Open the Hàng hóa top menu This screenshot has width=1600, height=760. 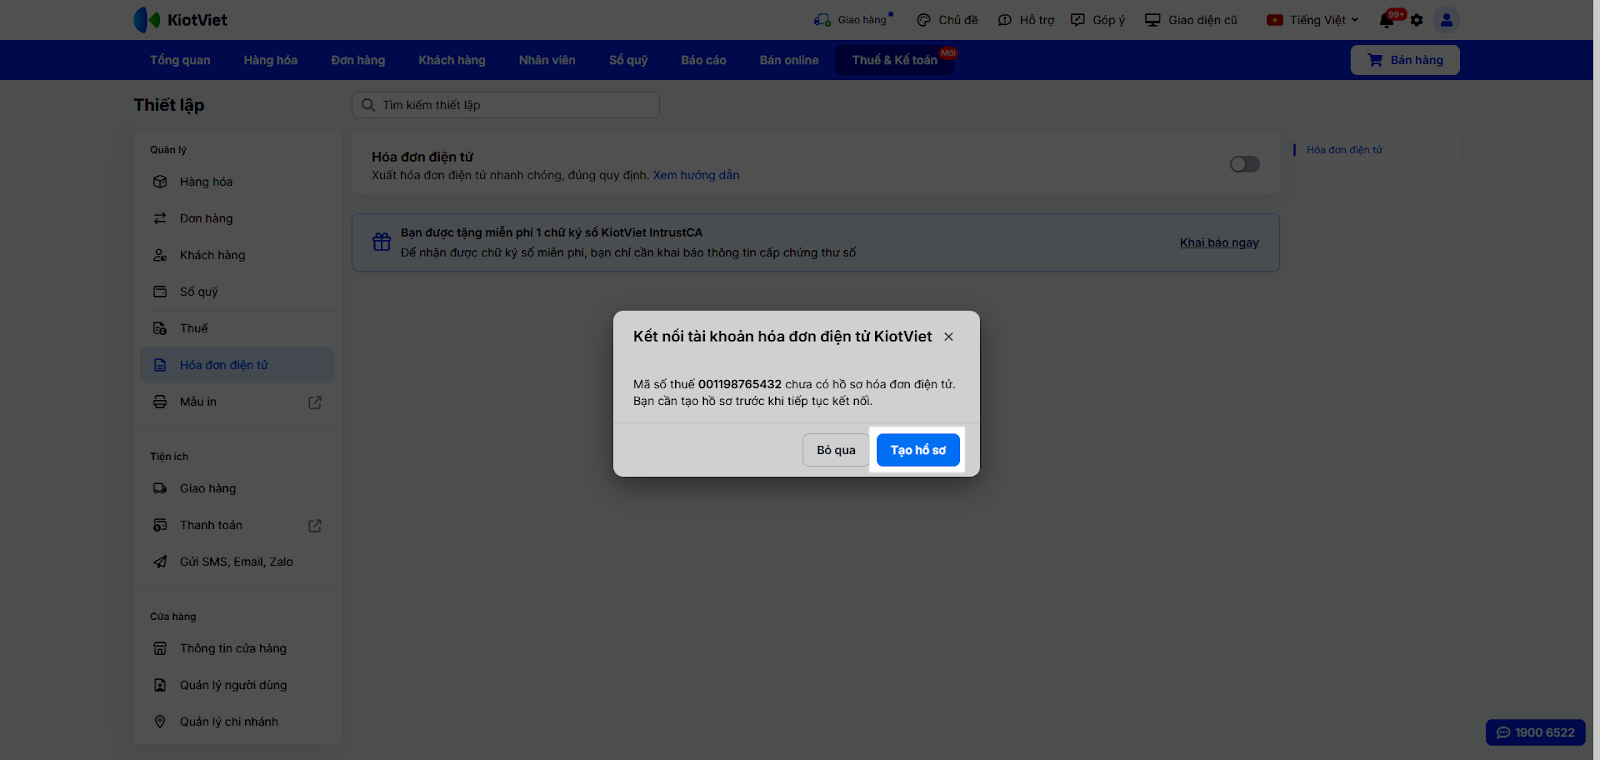pos(271,60)
